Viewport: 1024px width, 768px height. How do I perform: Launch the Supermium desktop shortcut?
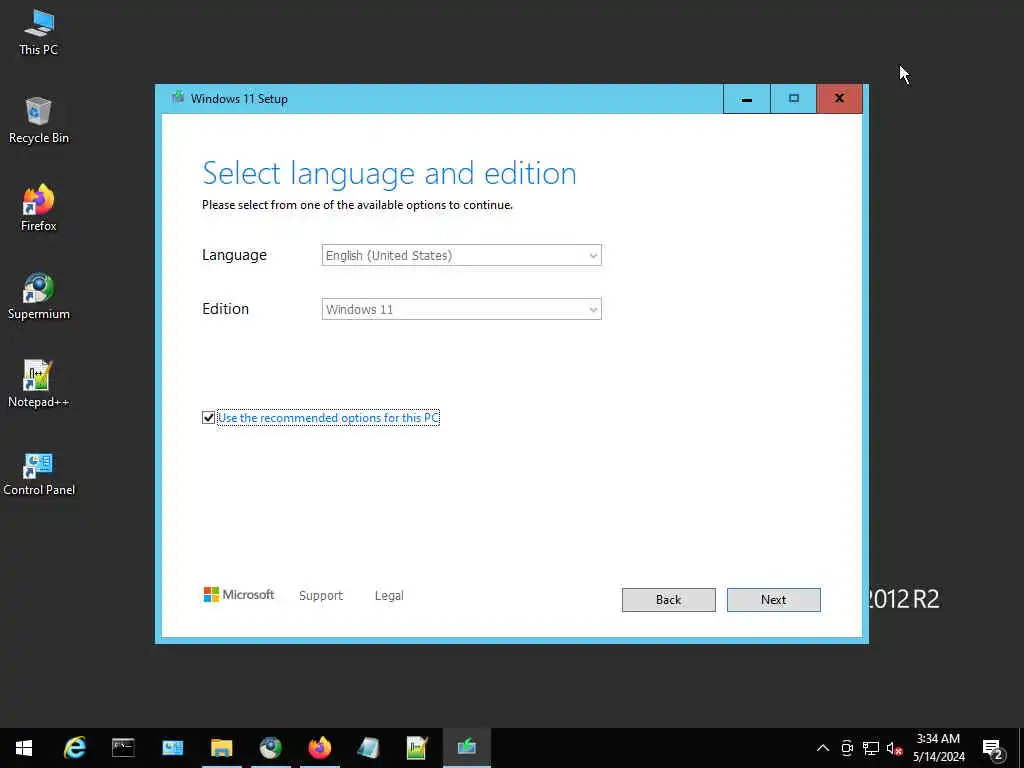pyautogui.click(x=39, y=296)
